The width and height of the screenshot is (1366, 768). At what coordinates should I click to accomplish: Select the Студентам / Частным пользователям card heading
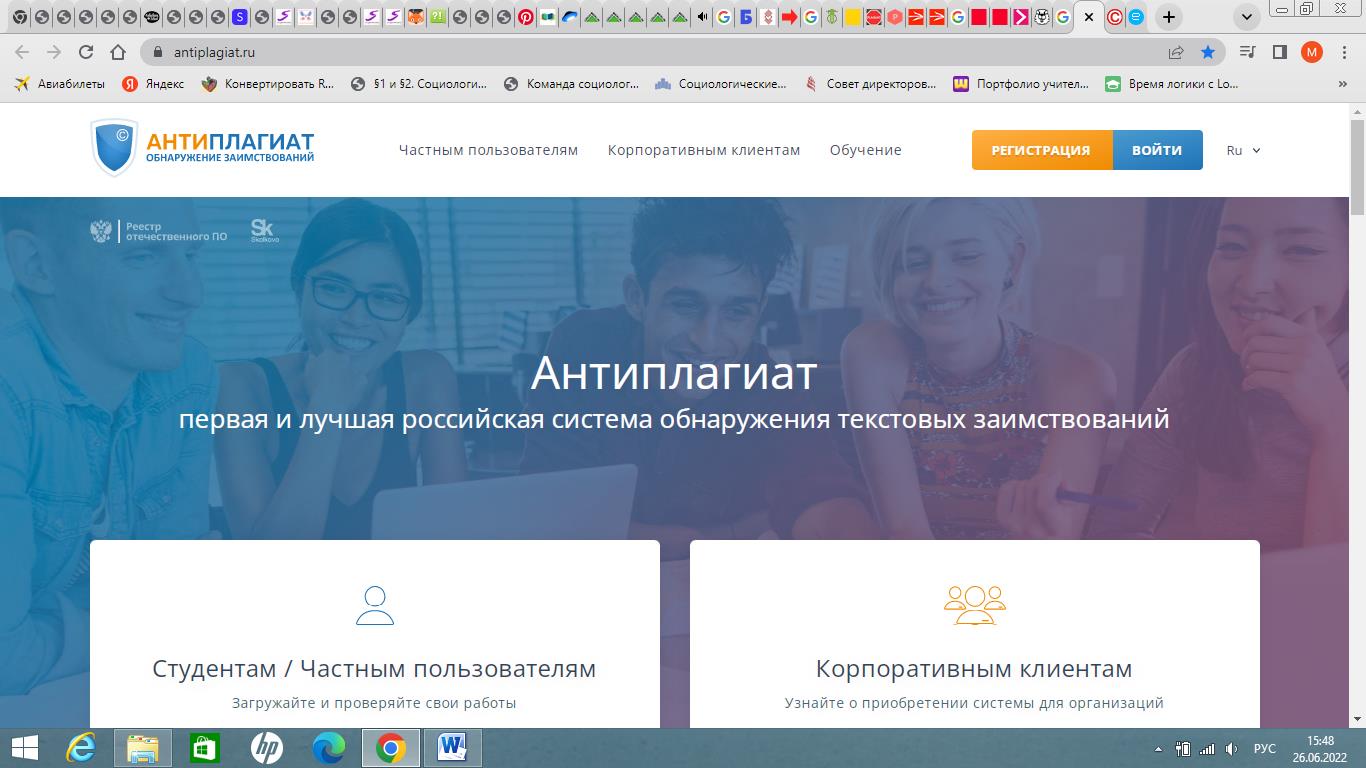coord(374,668)
